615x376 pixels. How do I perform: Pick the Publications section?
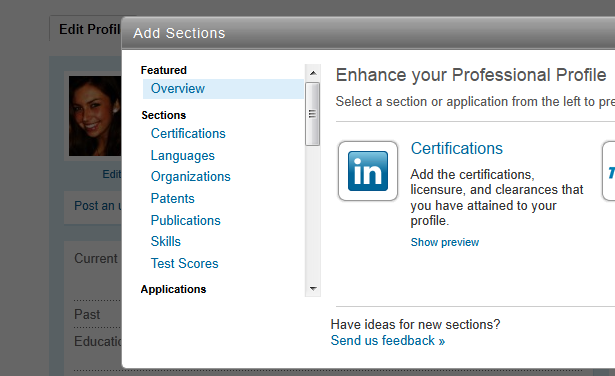point(186,220)
